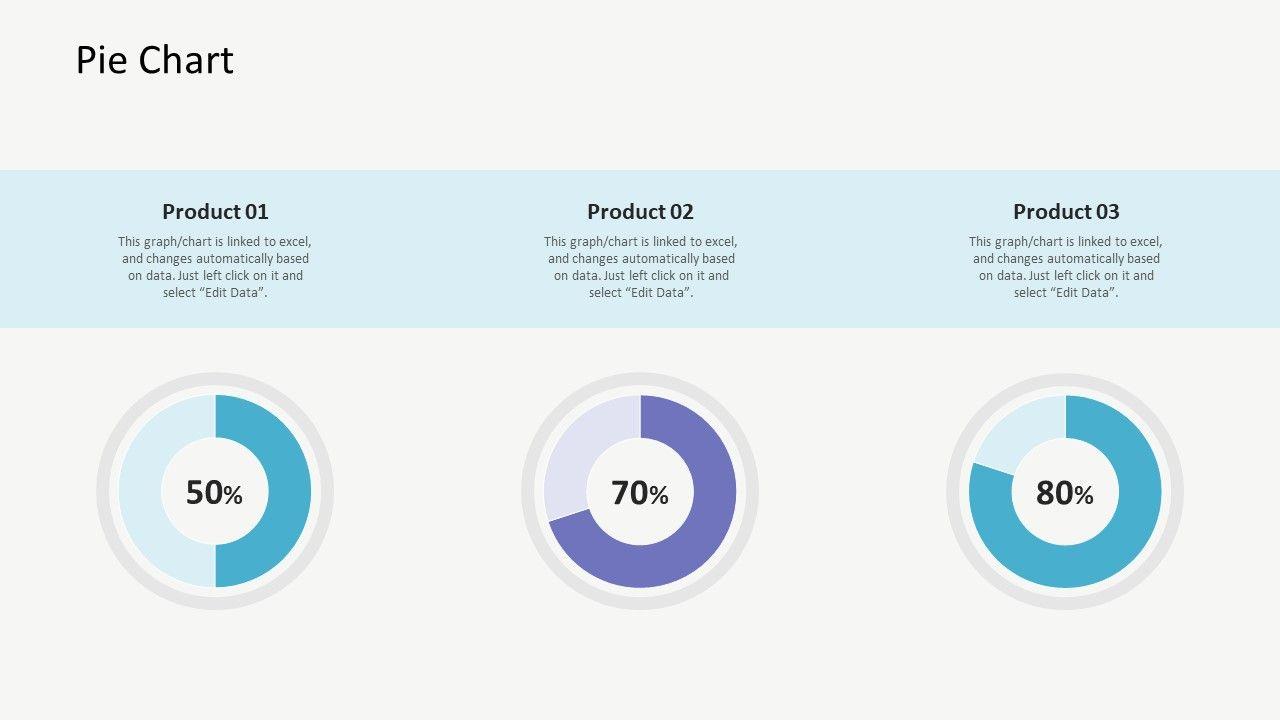Select the Product 03 heading
The image size is (1280, 720).
(1066, 211)
